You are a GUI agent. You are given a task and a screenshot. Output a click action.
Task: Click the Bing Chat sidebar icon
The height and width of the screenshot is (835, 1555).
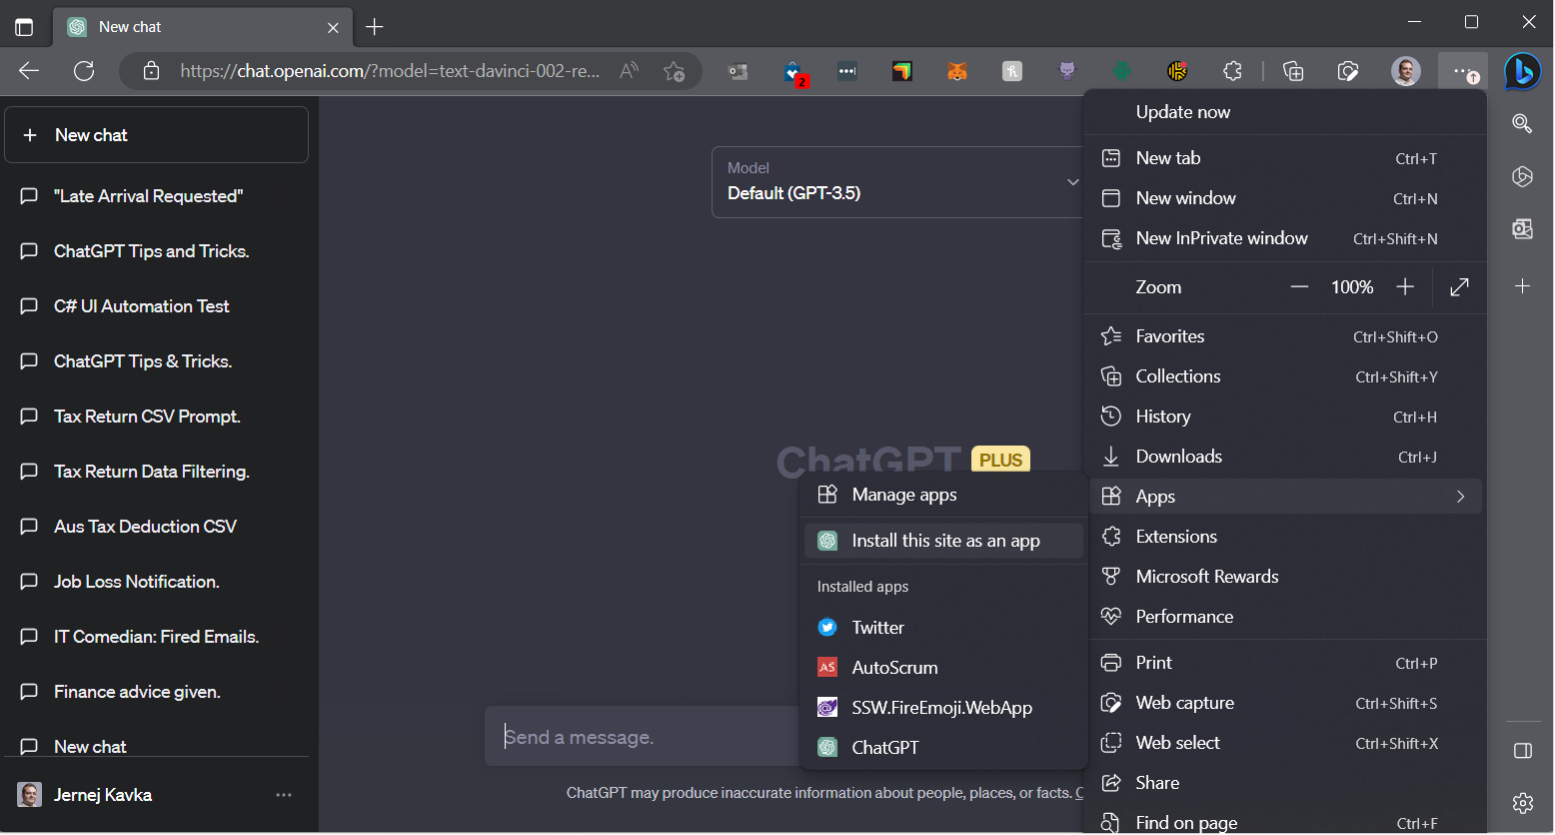point(1522,71)
